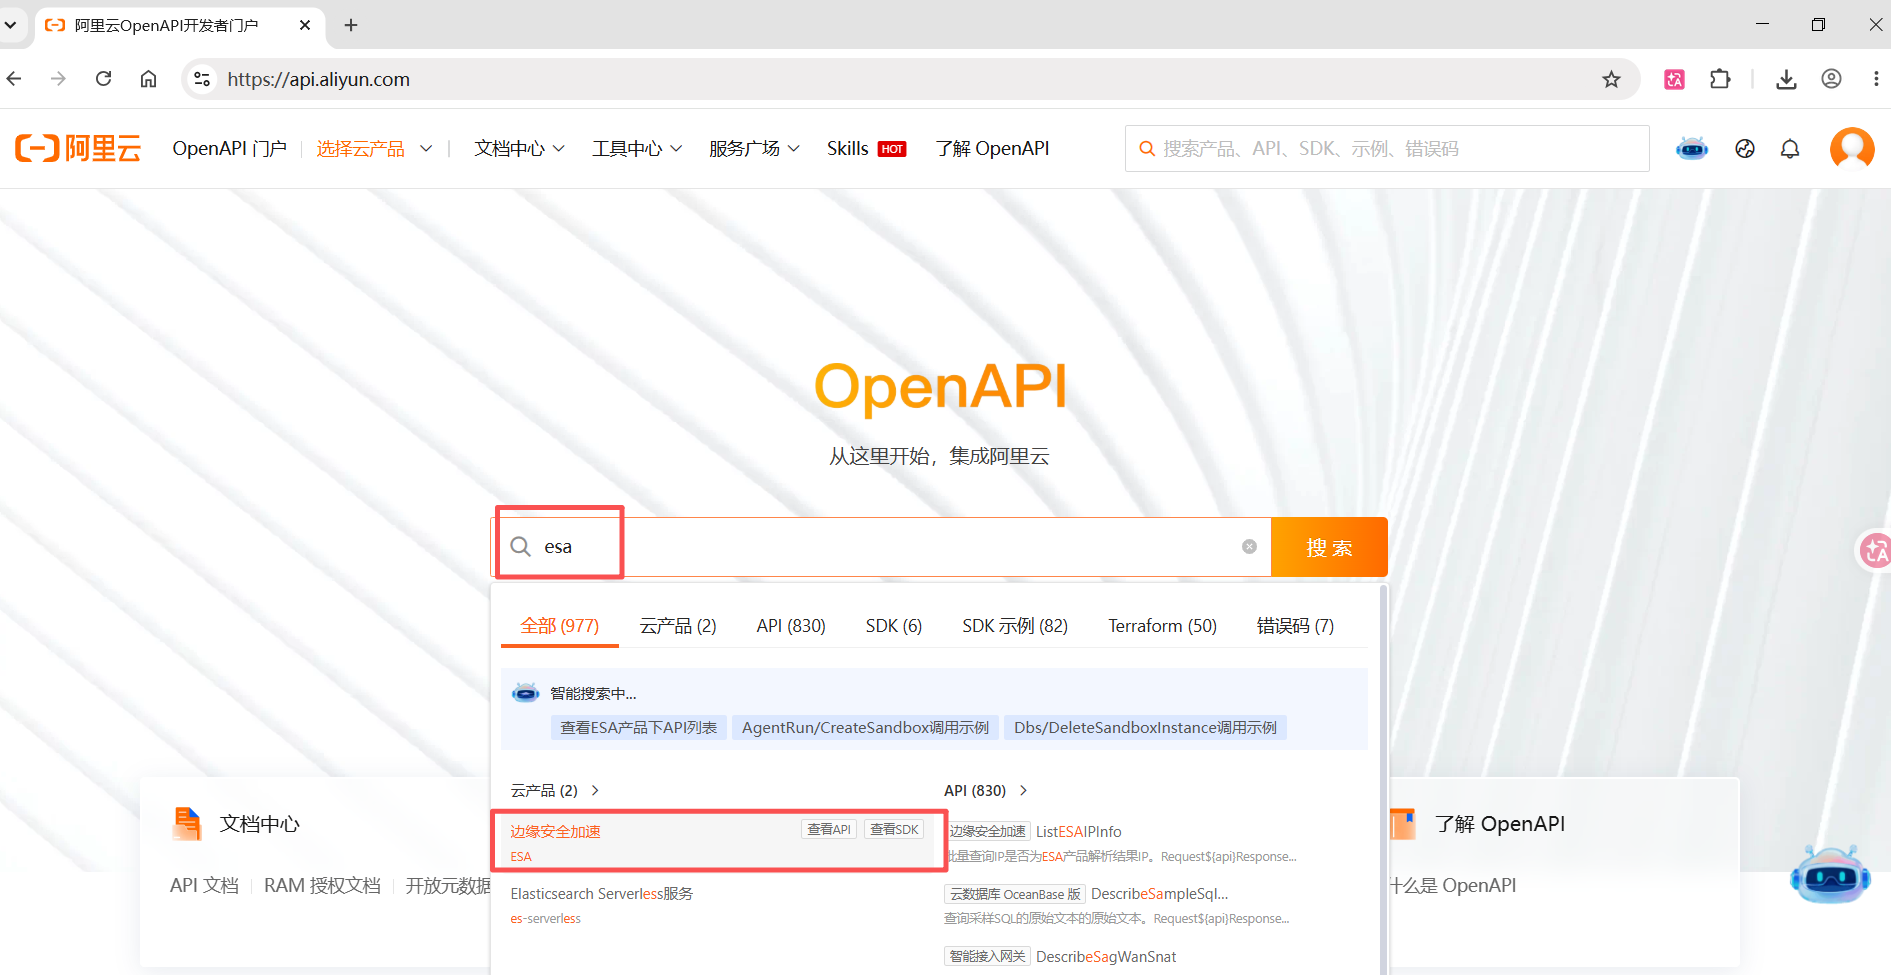
Task: Open the browser extensions puzzle icon
Action: pos(1720,79)
